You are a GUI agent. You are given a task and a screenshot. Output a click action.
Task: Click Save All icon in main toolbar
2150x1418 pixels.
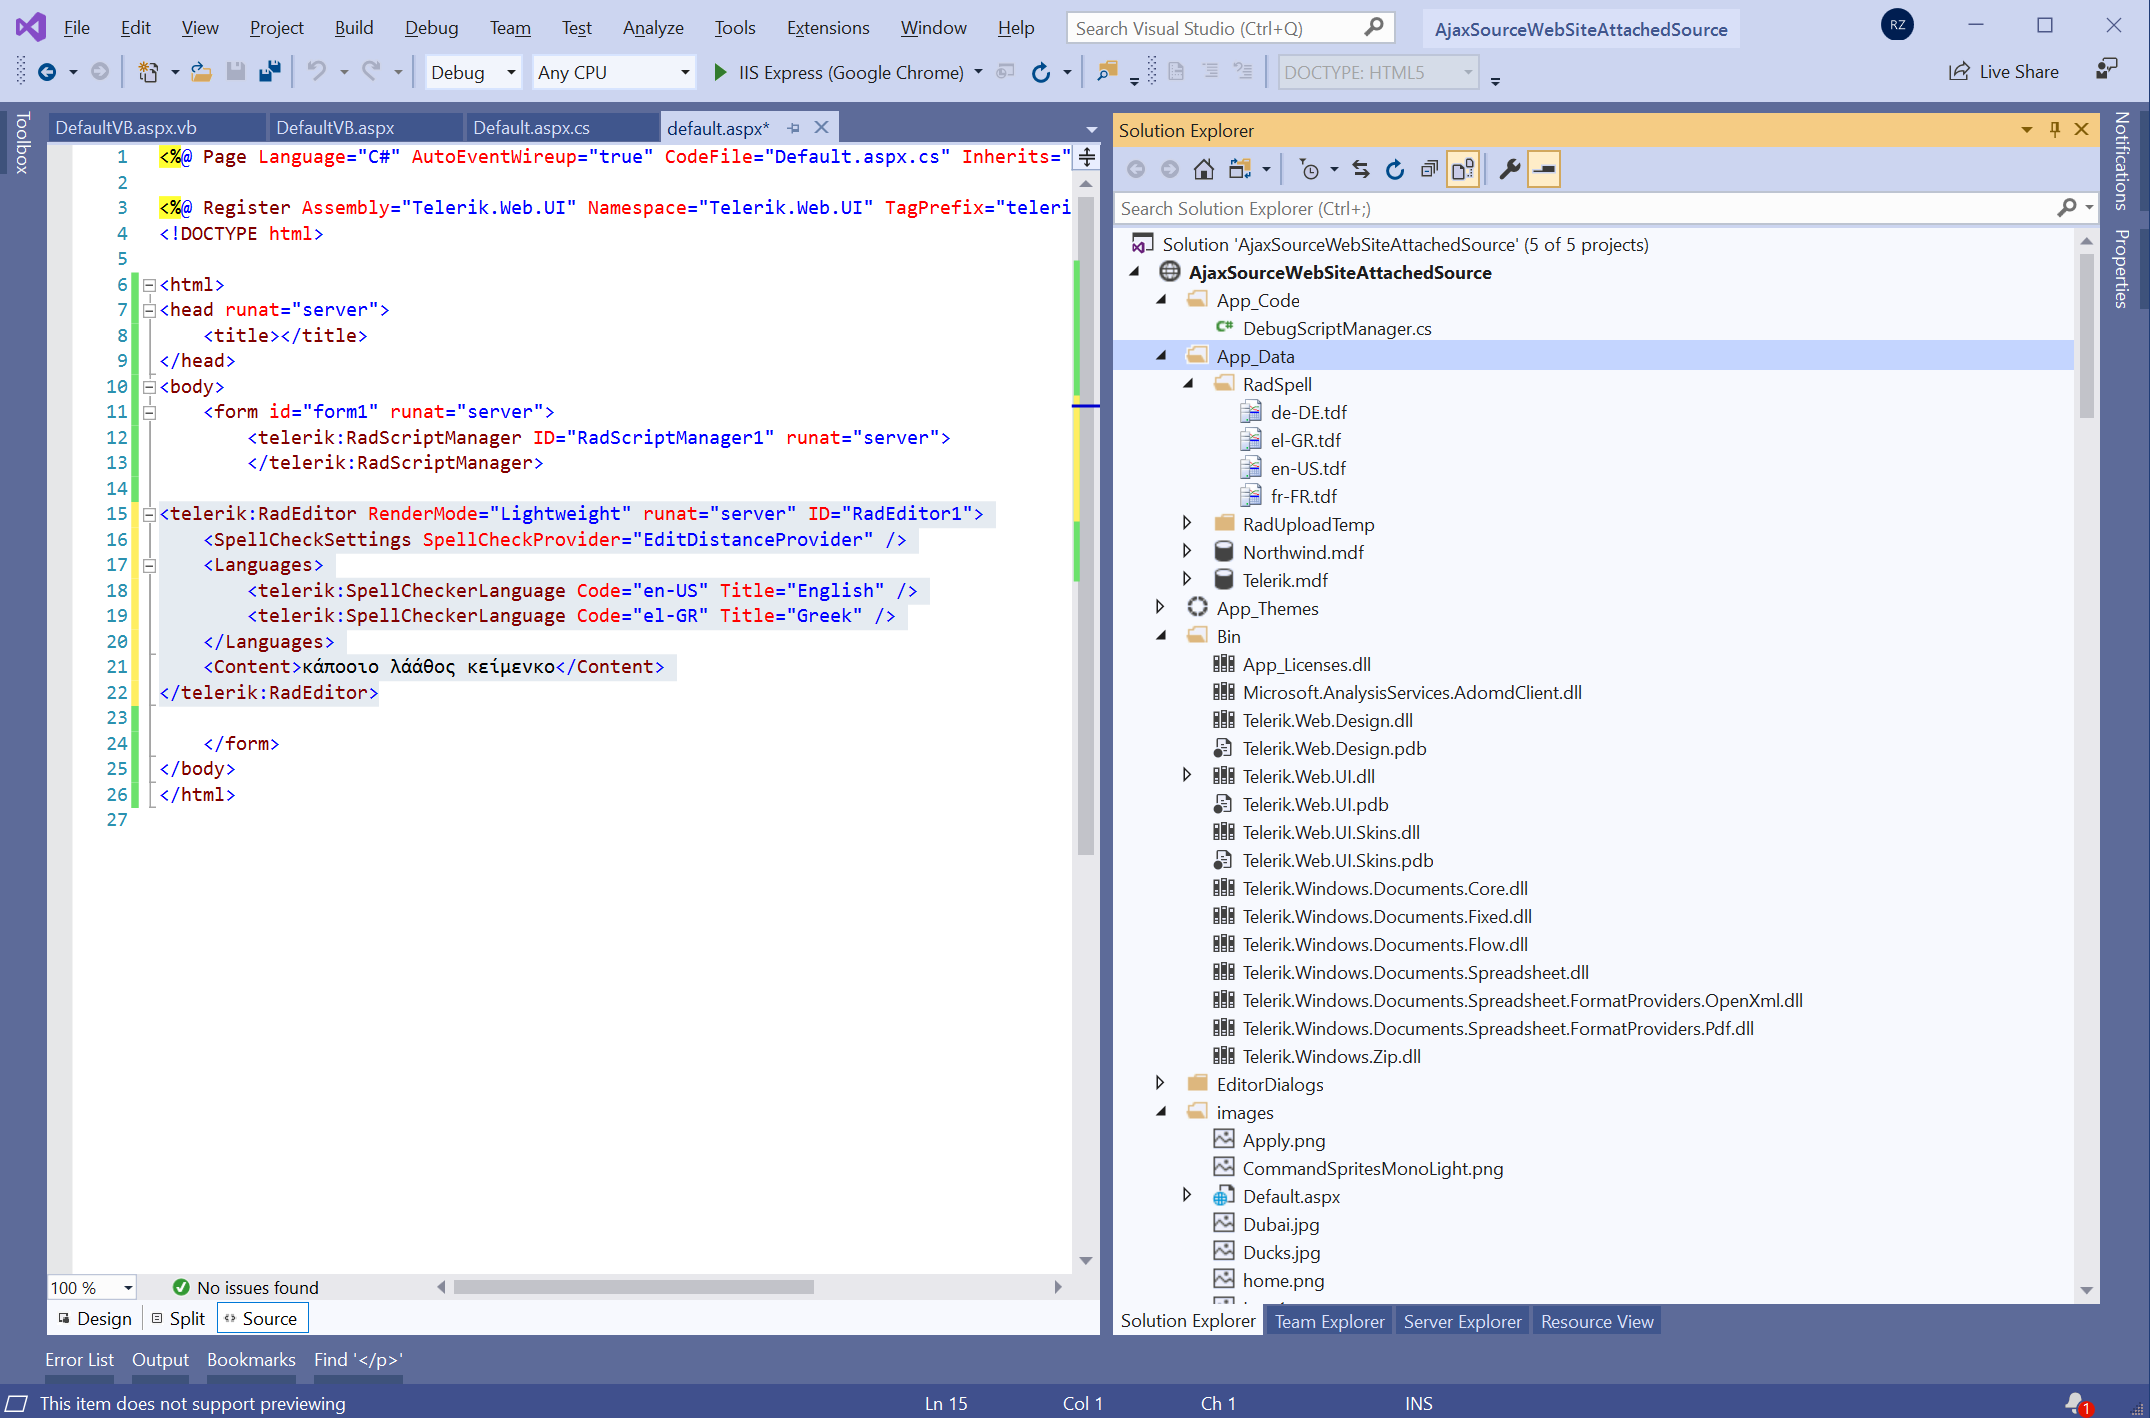269,72
